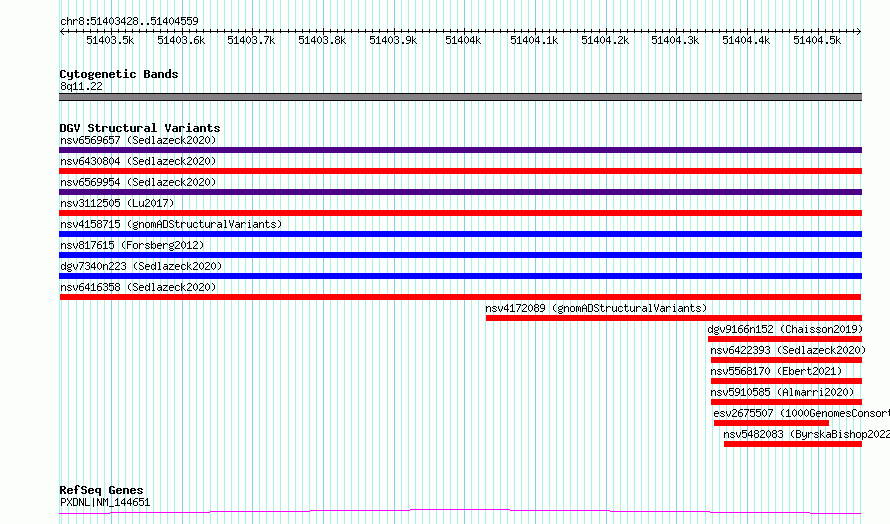890x524 pixels.
Task: Click the 51404.2k ruler tick label
Action: click(x=605, y=40)
